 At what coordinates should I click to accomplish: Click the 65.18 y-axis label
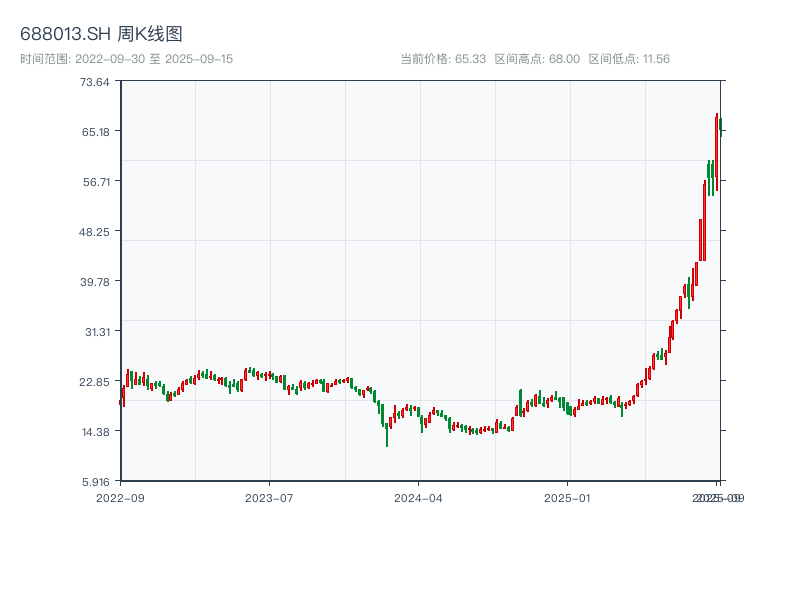[x=95, y=132]
